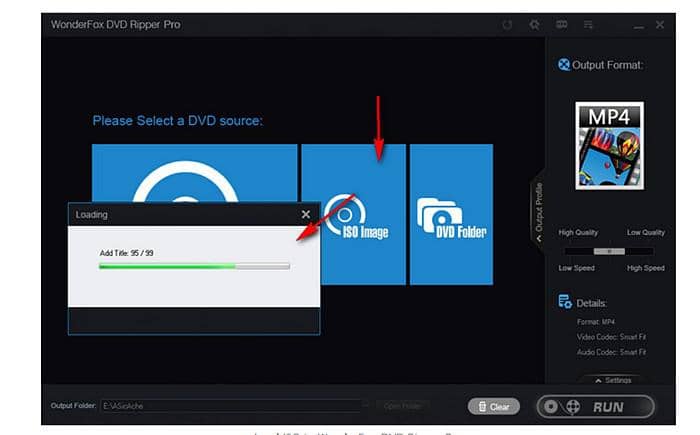Expand the Output Profile side tab
Viewport: 700px width, 435px height.
[538, 211]
